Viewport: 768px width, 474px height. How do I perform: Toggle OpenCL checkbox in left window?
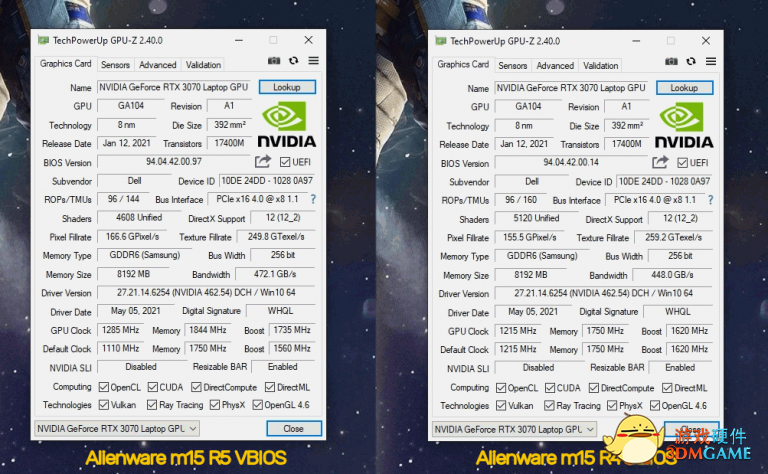point(103,387)
